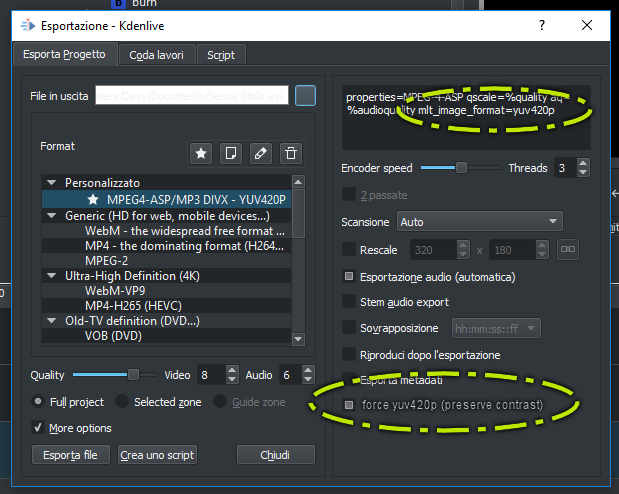
Task: Click the Audio quality number field
Action: [291, 375]
